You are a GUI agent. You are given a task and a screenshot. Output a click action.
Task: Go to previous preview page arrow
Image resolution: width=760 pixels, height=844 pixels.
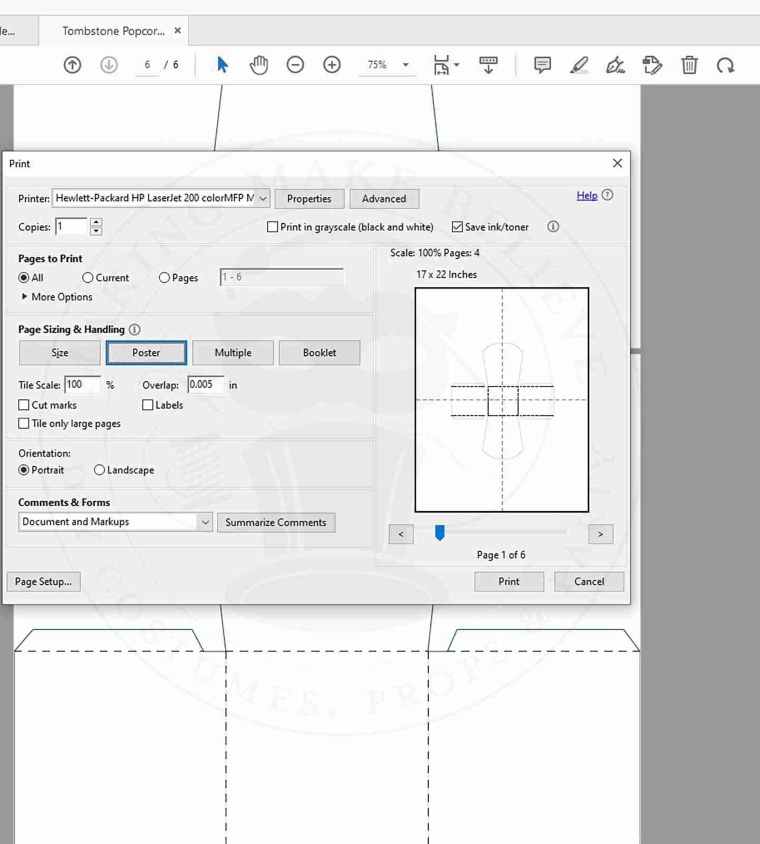pos(401,534)
